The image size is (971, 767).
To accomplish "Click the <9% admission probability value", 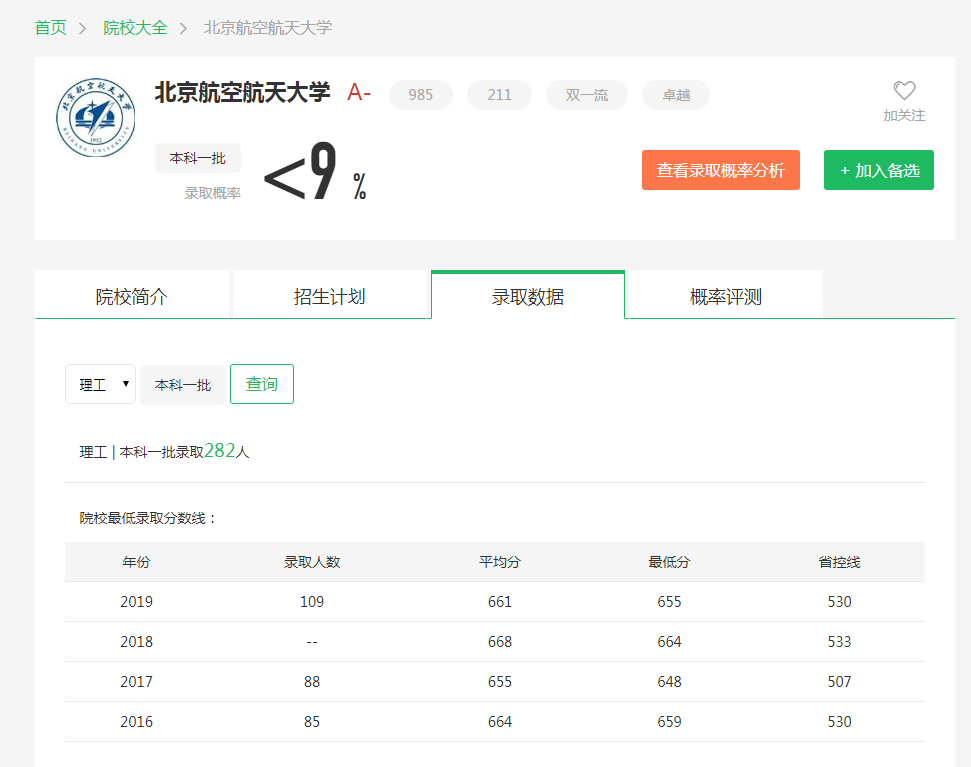I will [x=315, y=171].
